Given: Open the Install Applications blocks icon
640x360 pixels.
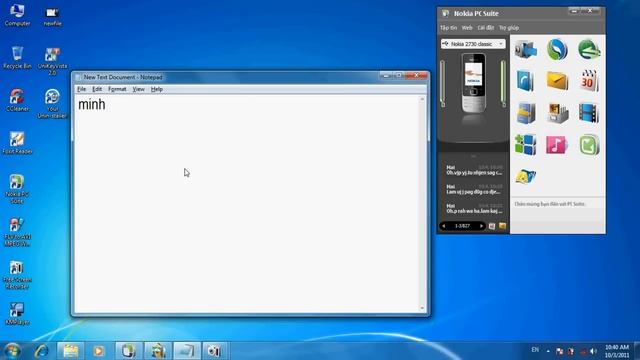Looking at the screenshot, I should [525, 144].
